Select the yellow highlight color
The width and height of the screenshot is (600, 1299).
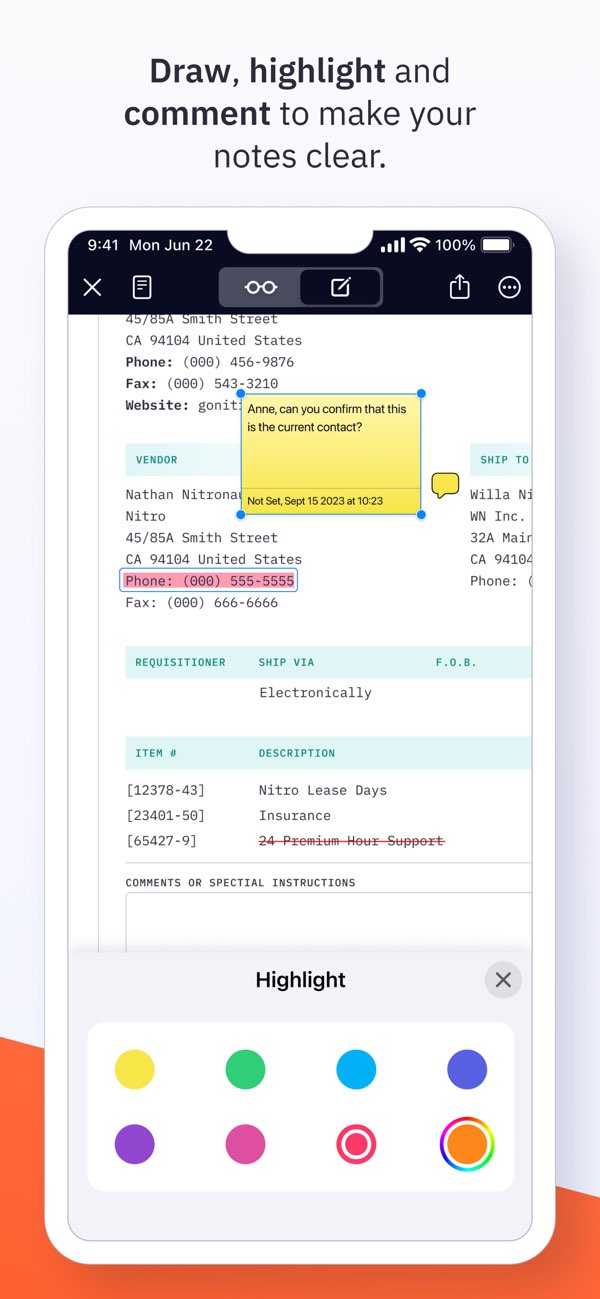point(135,1069)
